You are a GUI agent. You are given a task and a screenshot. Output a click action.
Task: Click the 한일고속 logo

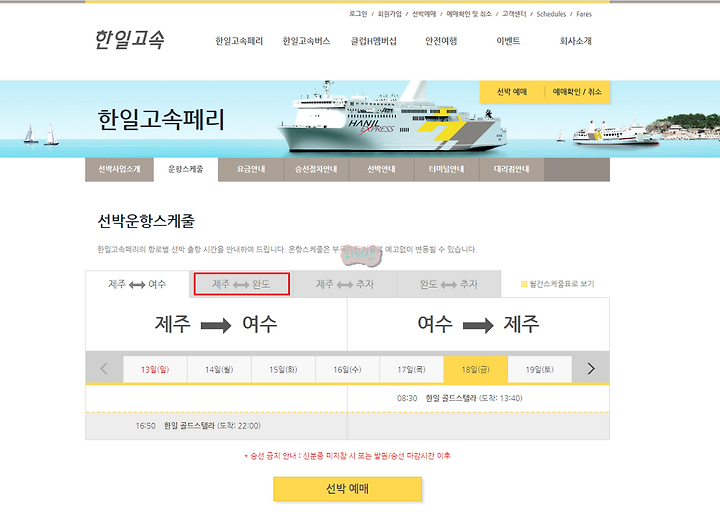click(129, 39)
